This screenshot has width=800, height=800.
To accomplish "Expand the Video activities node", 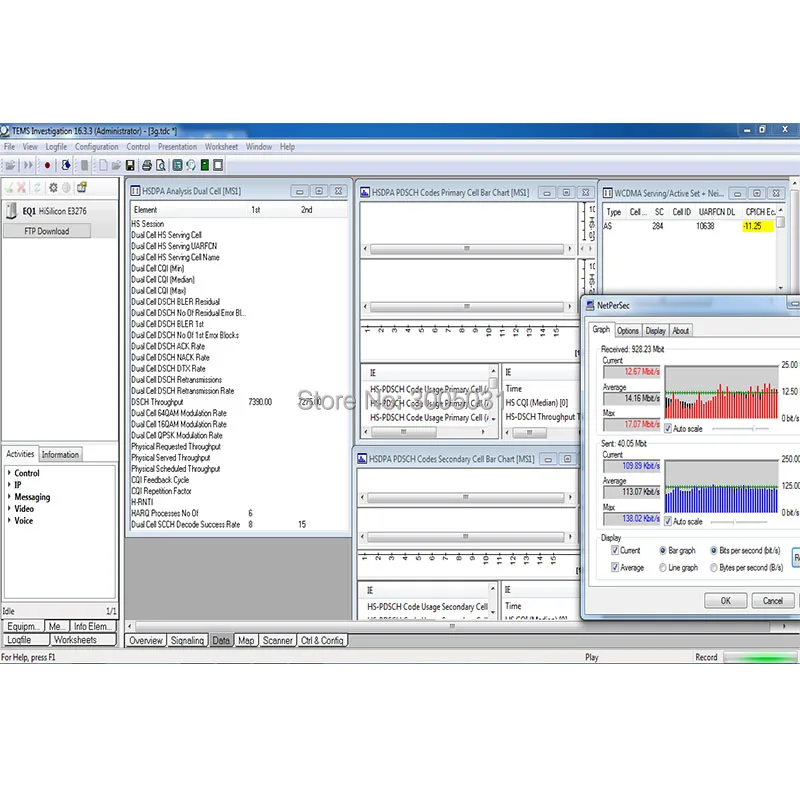I will pyautogui.click(x=9, y=508).
